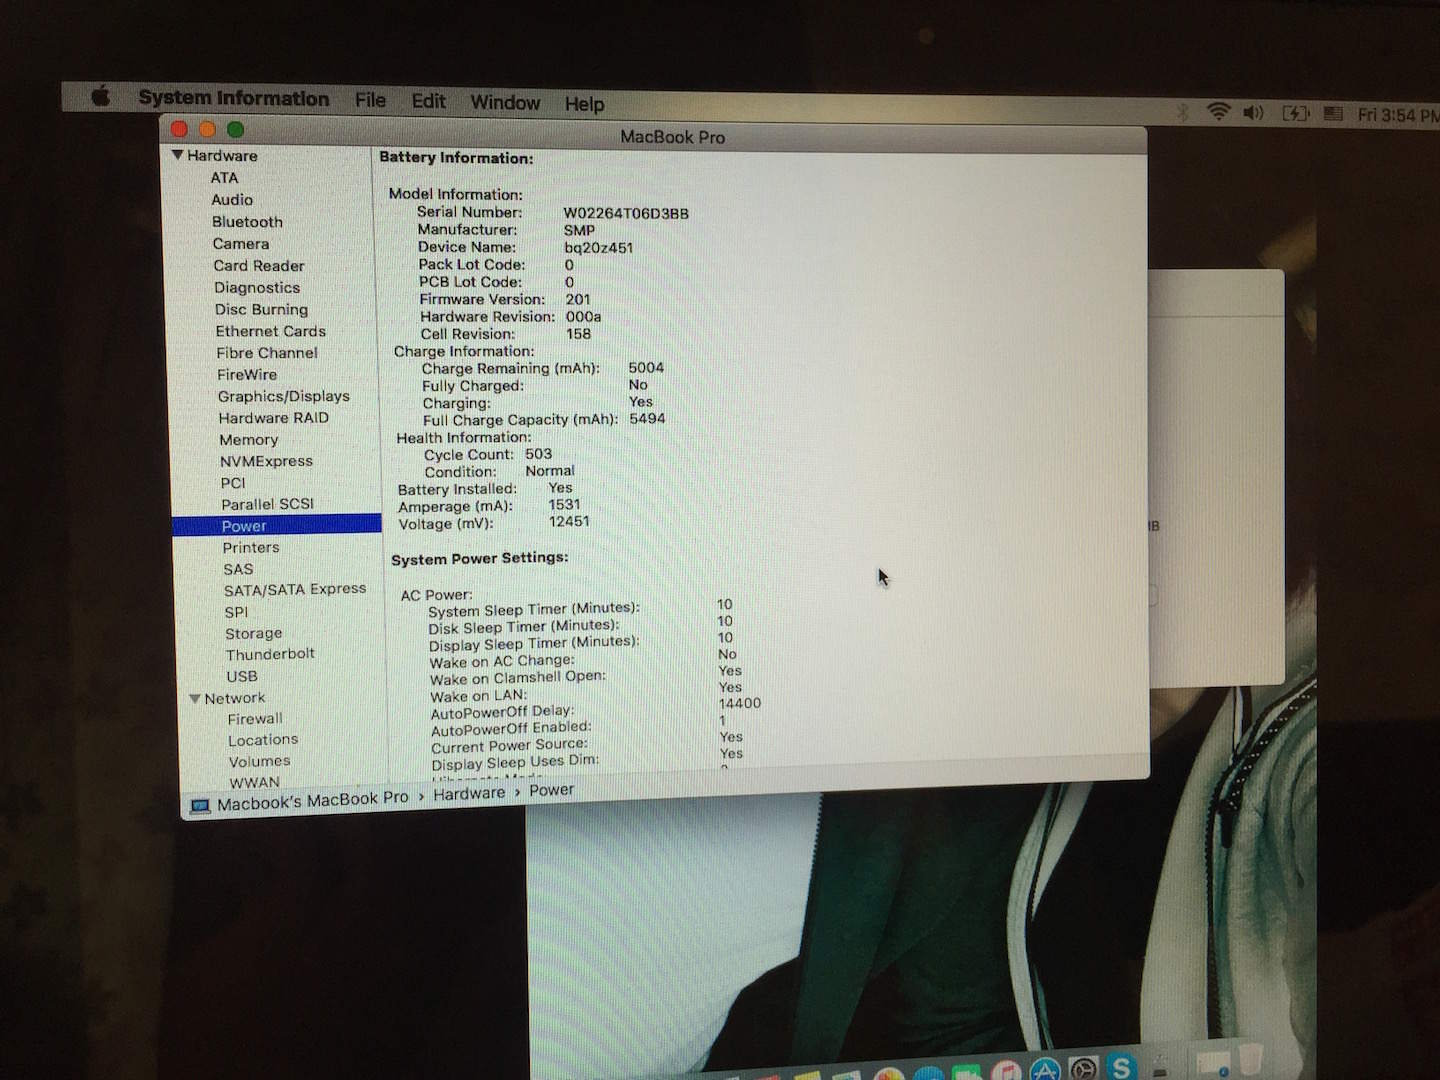
Task: Click the clock showing Fri 3:54 PM
Action: pos(1397,115)
